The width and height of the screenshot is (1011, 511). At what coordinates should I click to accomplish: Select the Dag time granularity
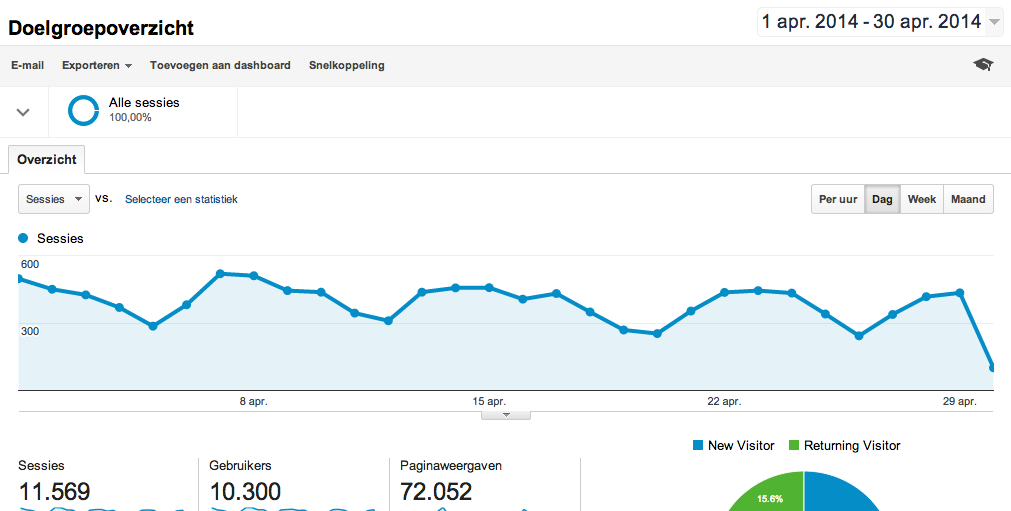click(882, 199)
